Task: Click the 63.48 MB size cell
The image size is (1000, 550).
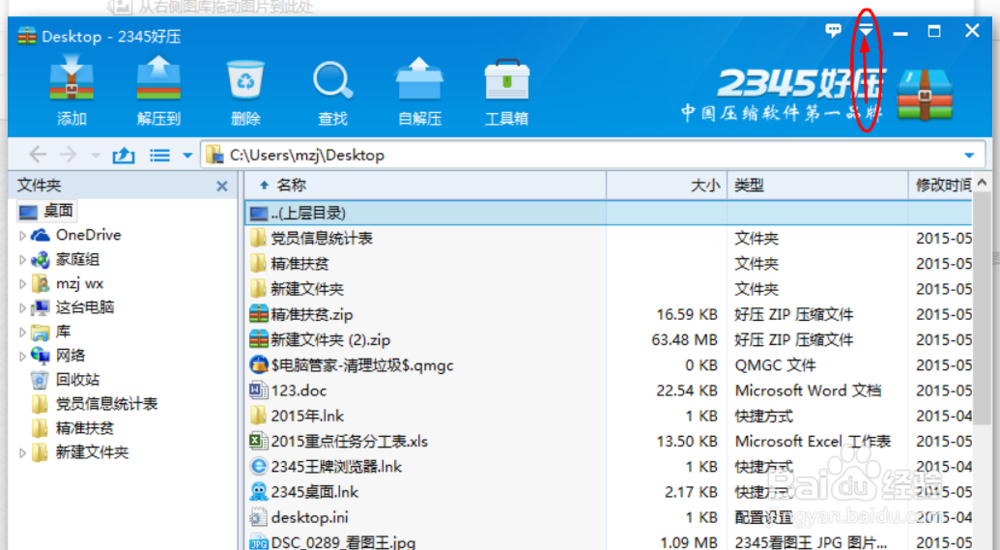Action: click(x=684, y=340)
